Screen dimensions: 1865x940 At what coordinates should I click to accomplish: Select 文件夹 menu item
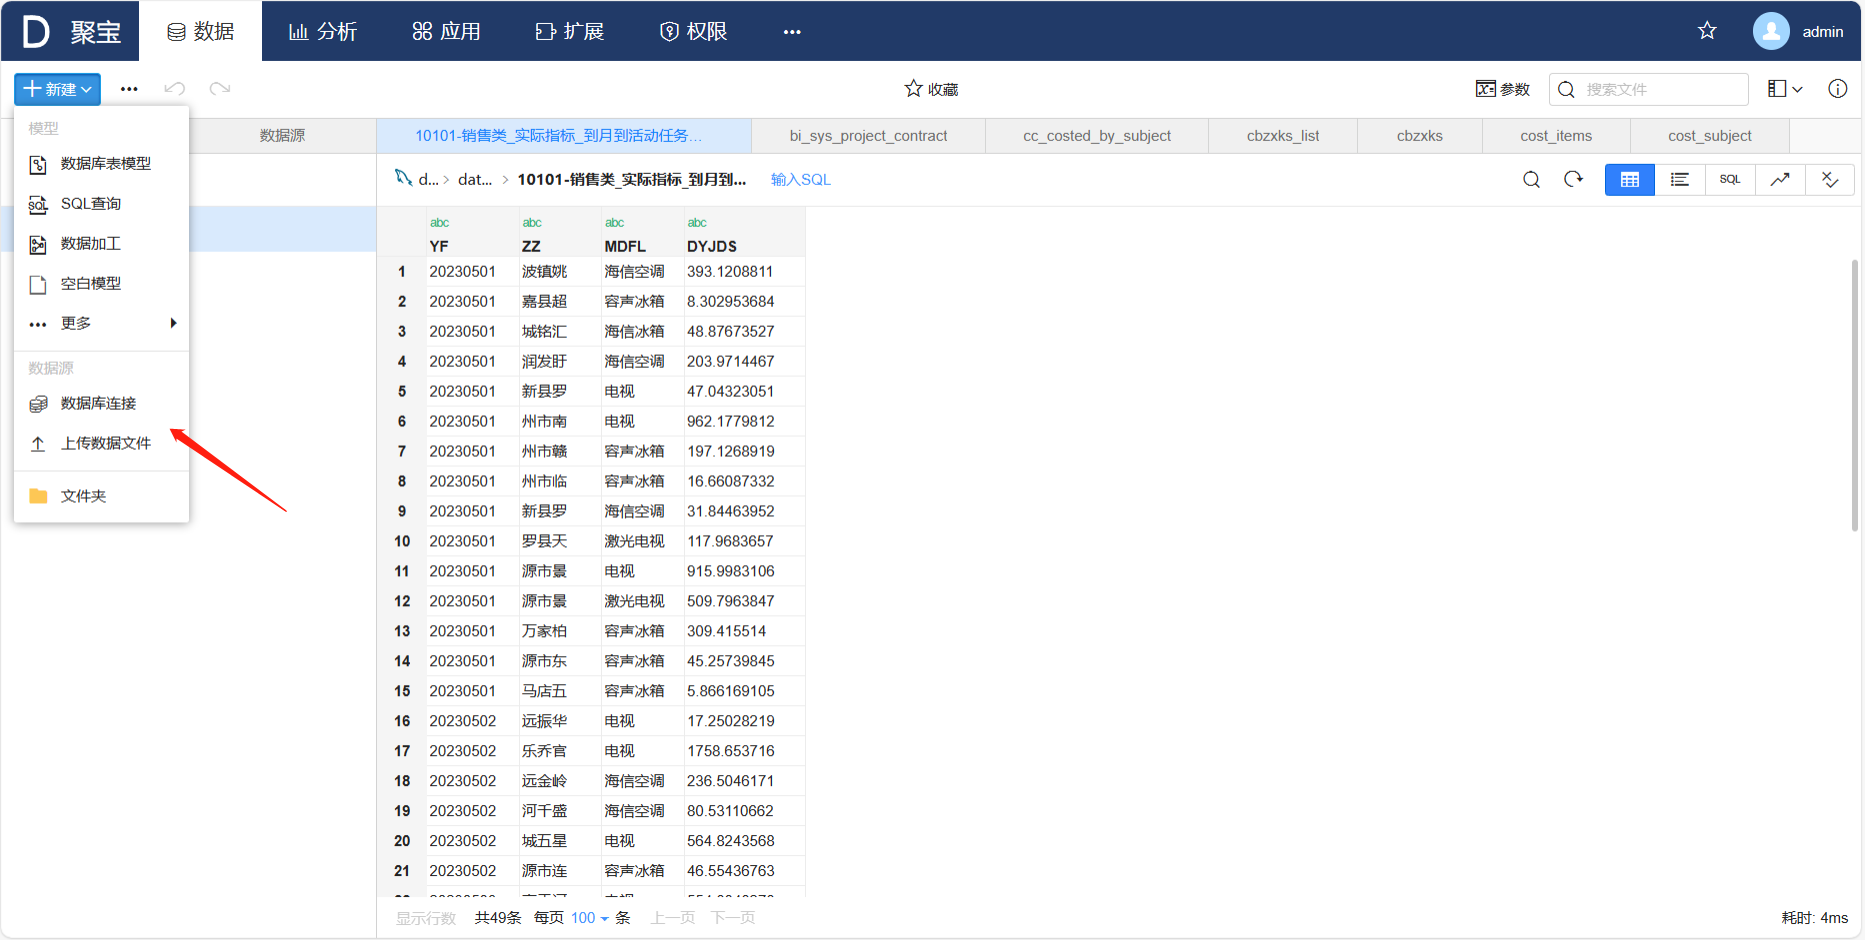click(x=101, y=496)
